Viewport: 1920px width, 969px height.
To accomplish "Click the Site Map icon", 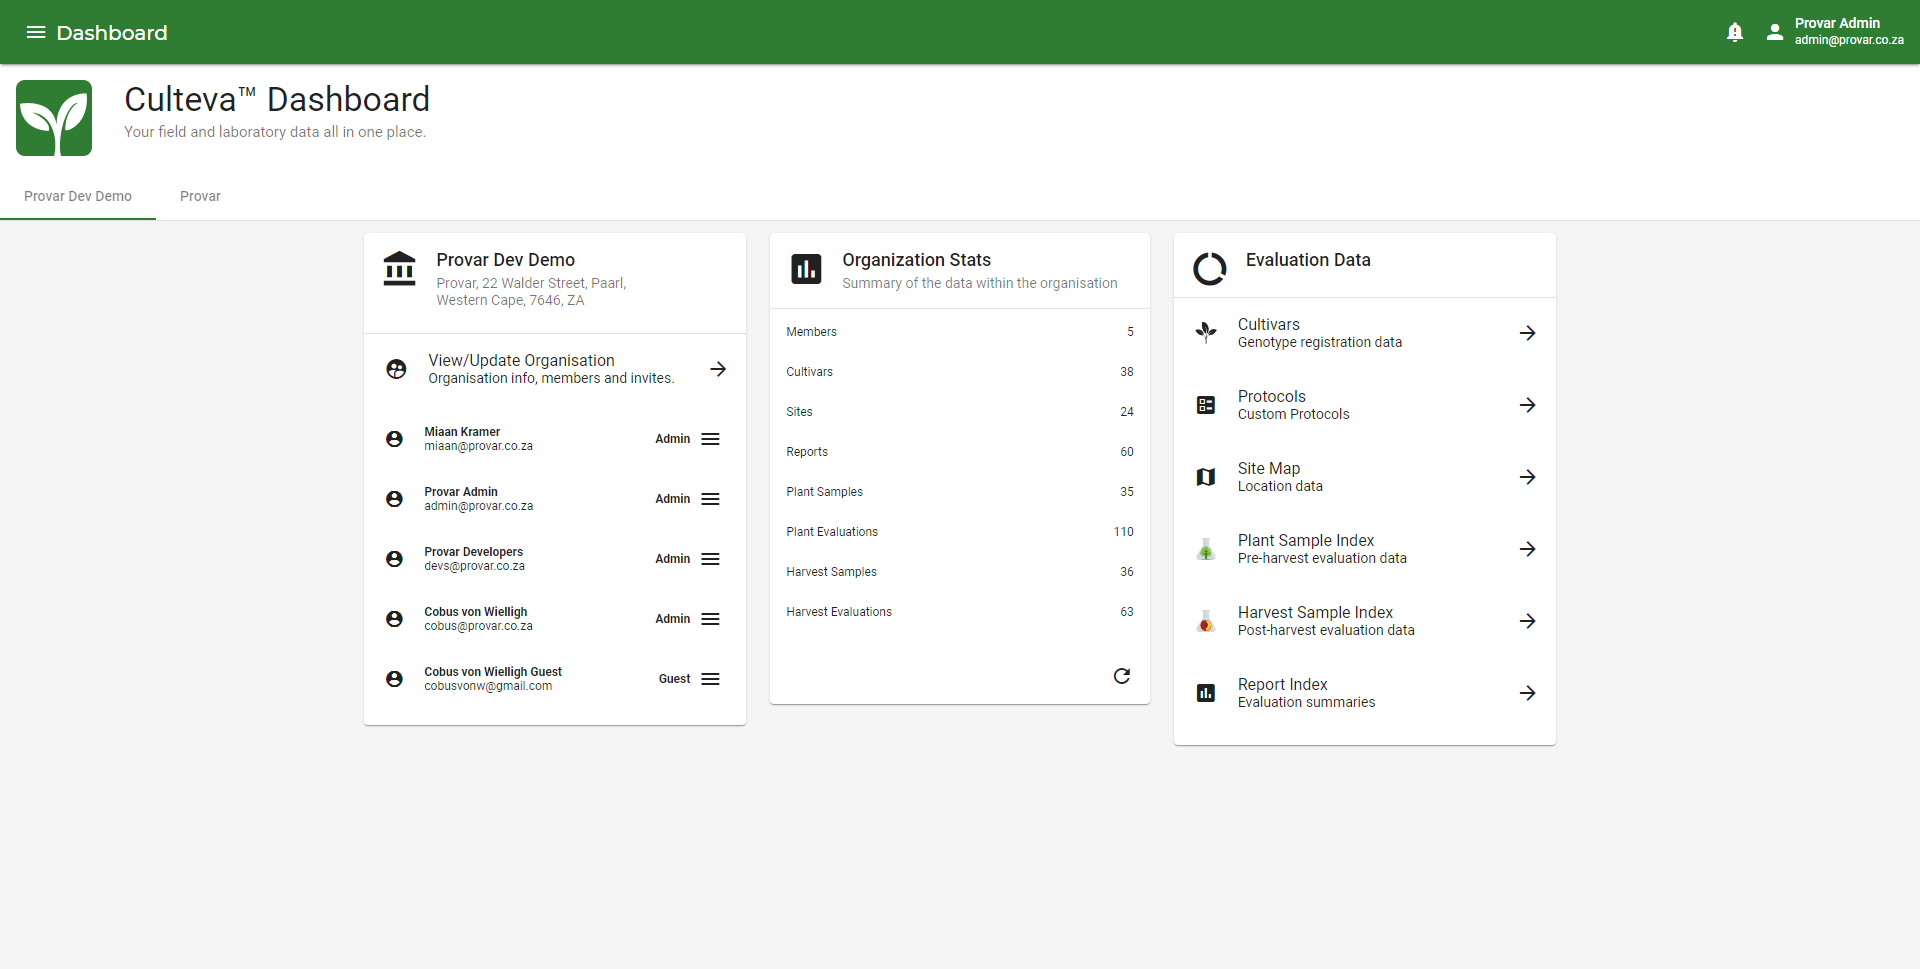I will point(1206,477).
